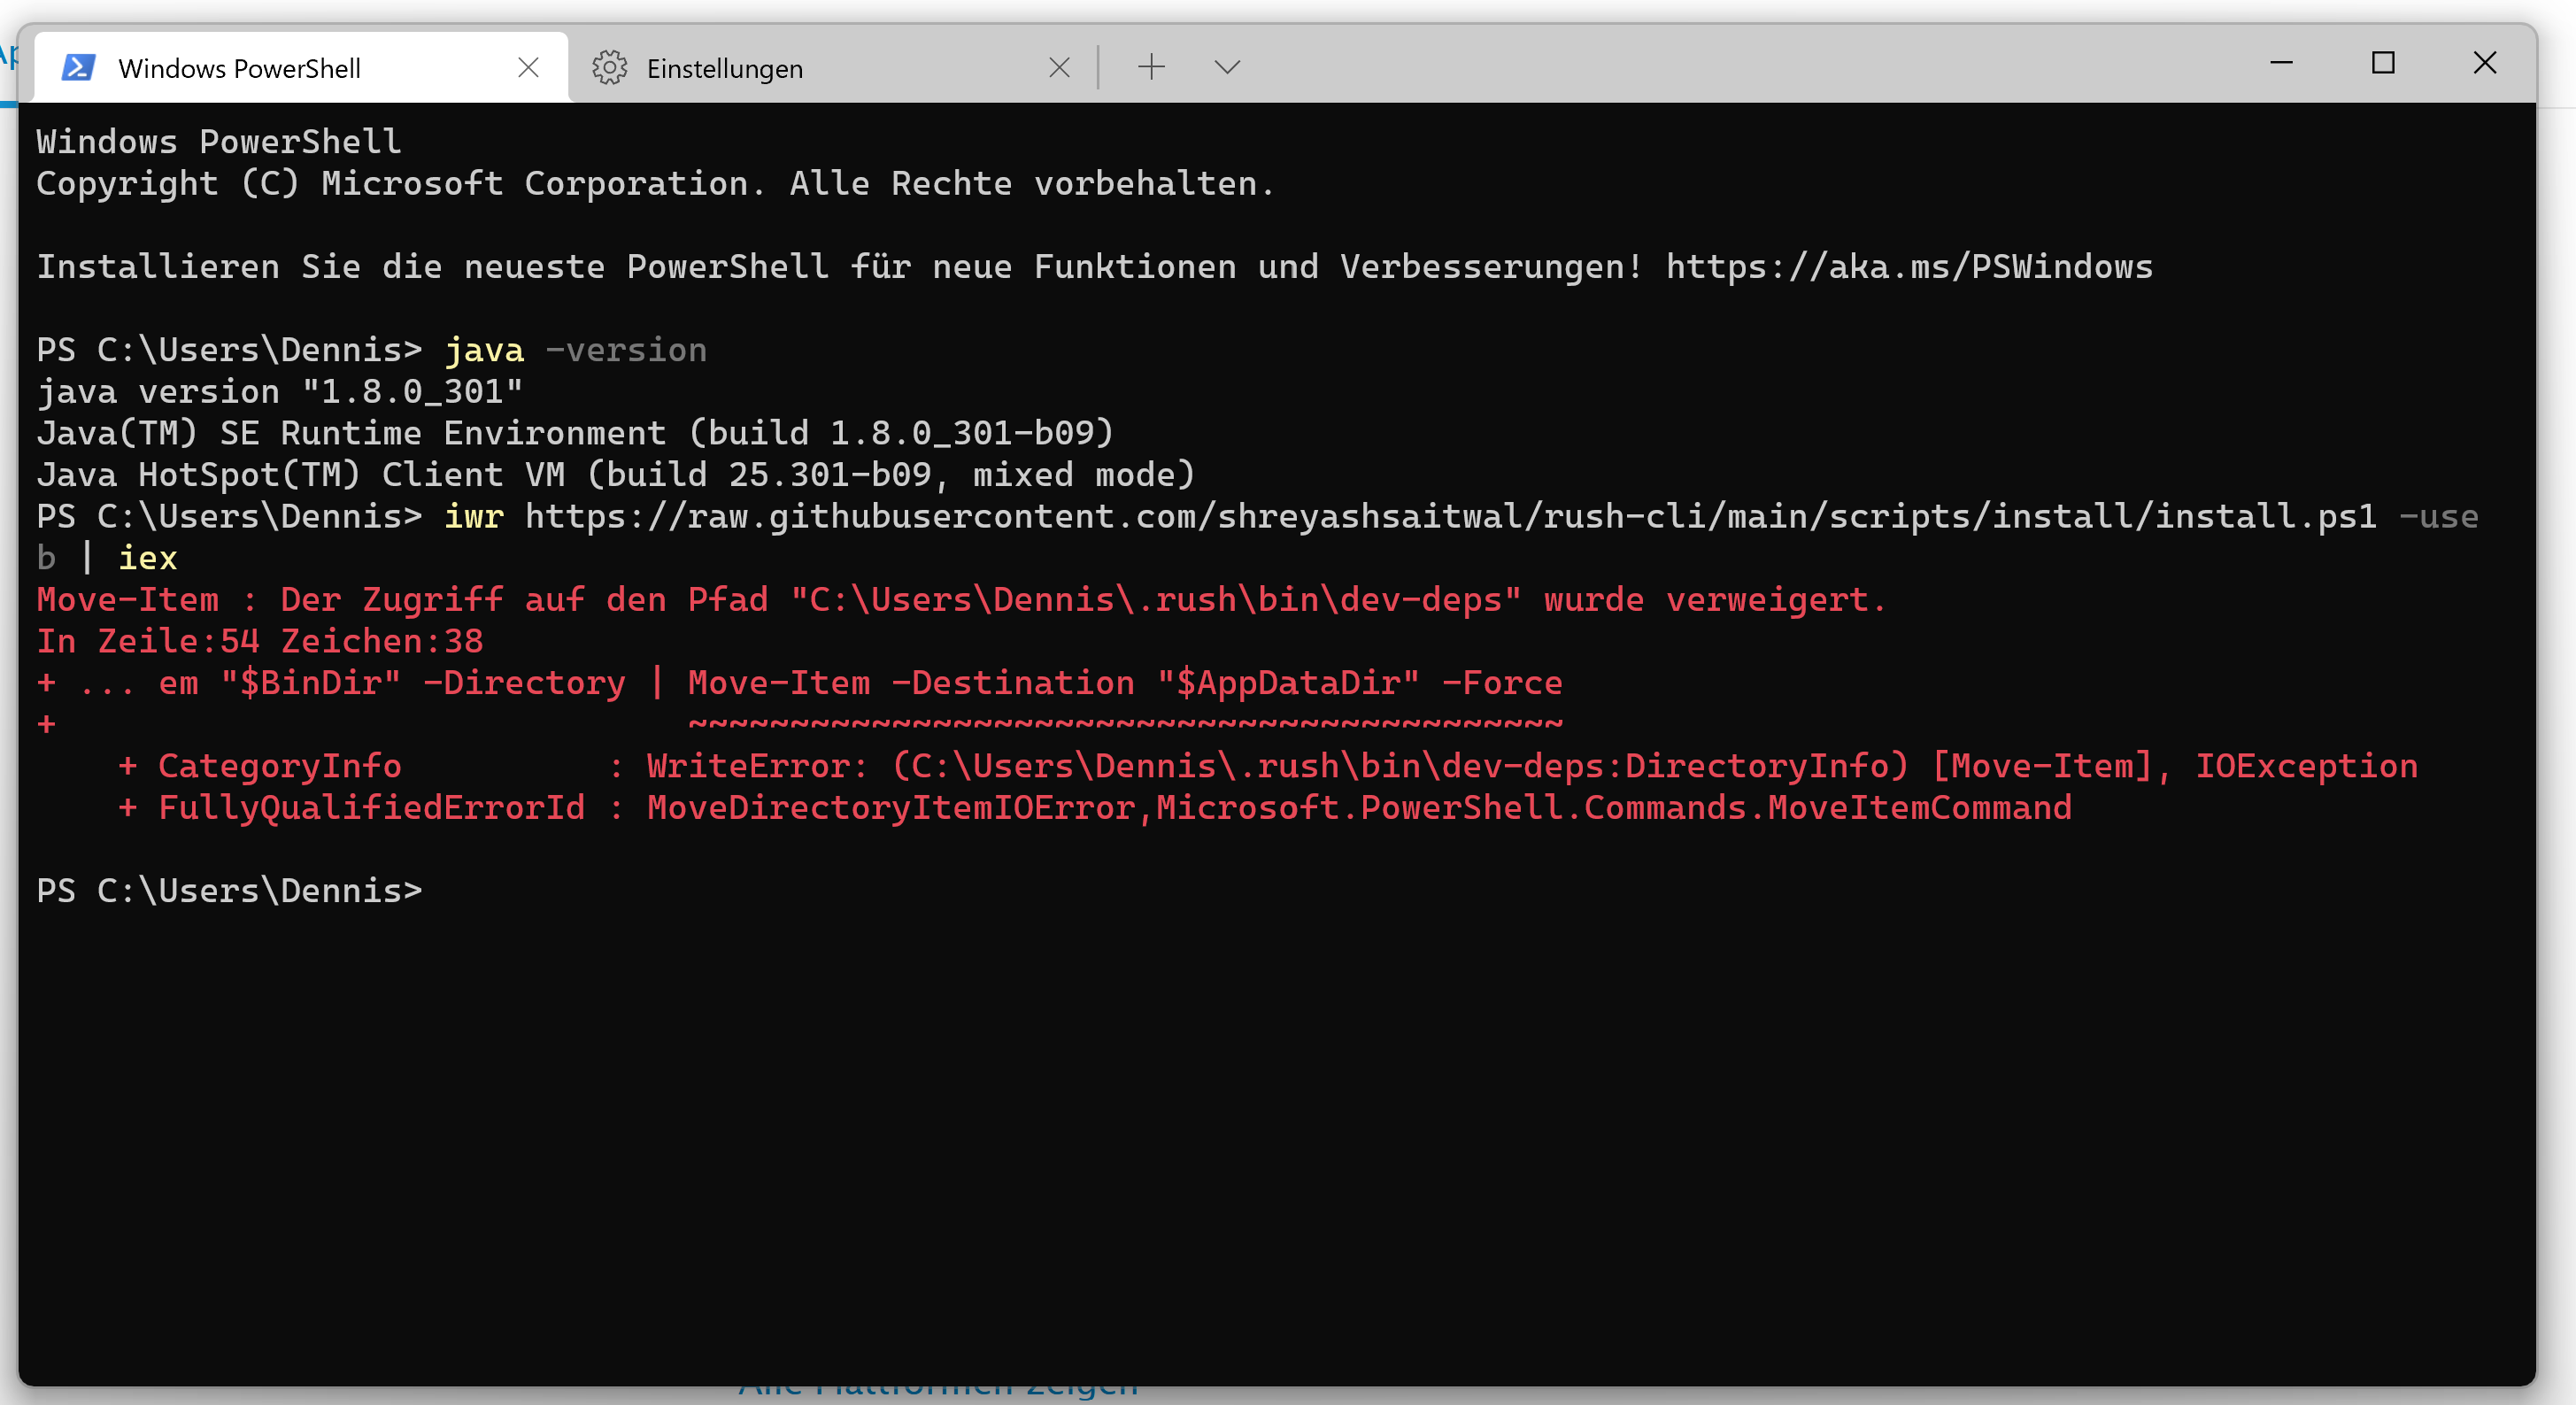The image size is (2576, 1405).
Task: Minimize the terminal window
Action: 2281,63
